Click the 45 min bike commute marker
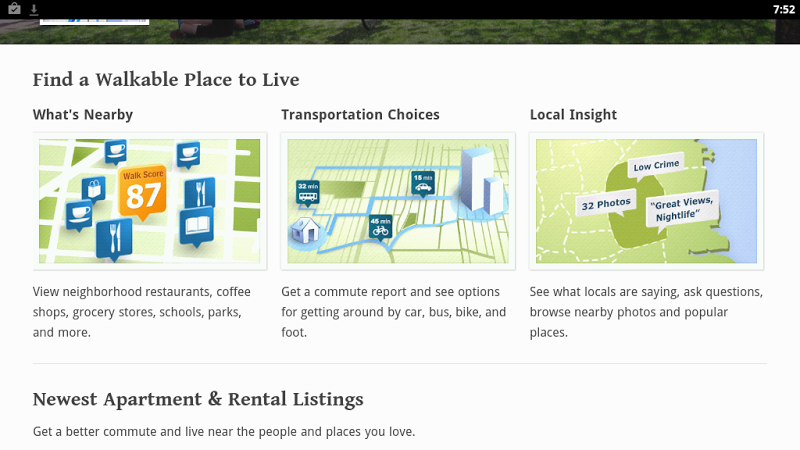Viewport: 800px width, 450px height. pyautogui.click(x=380, y=228)
